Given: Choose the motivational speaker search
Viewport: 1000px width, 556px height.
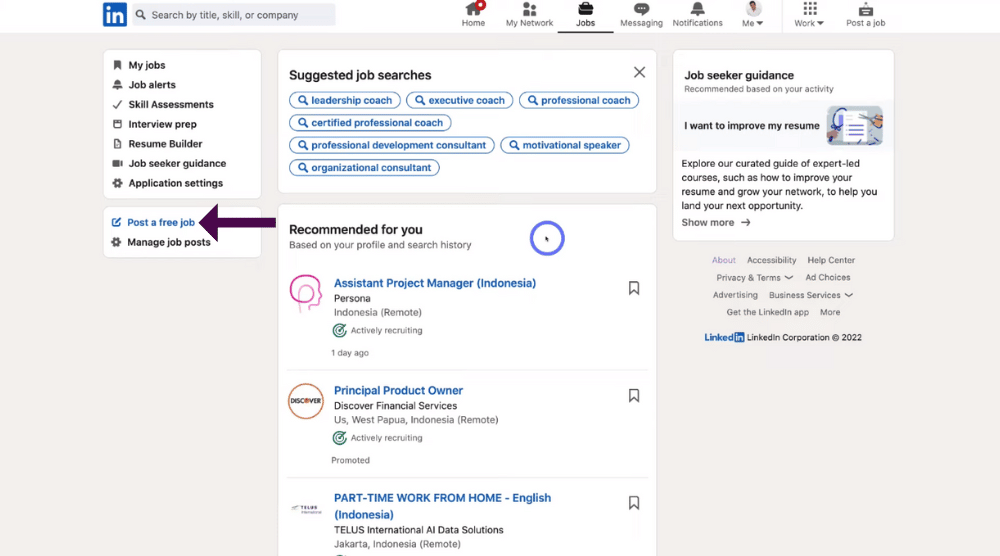Looking at the screenshot, I should [x=564, y=145].
